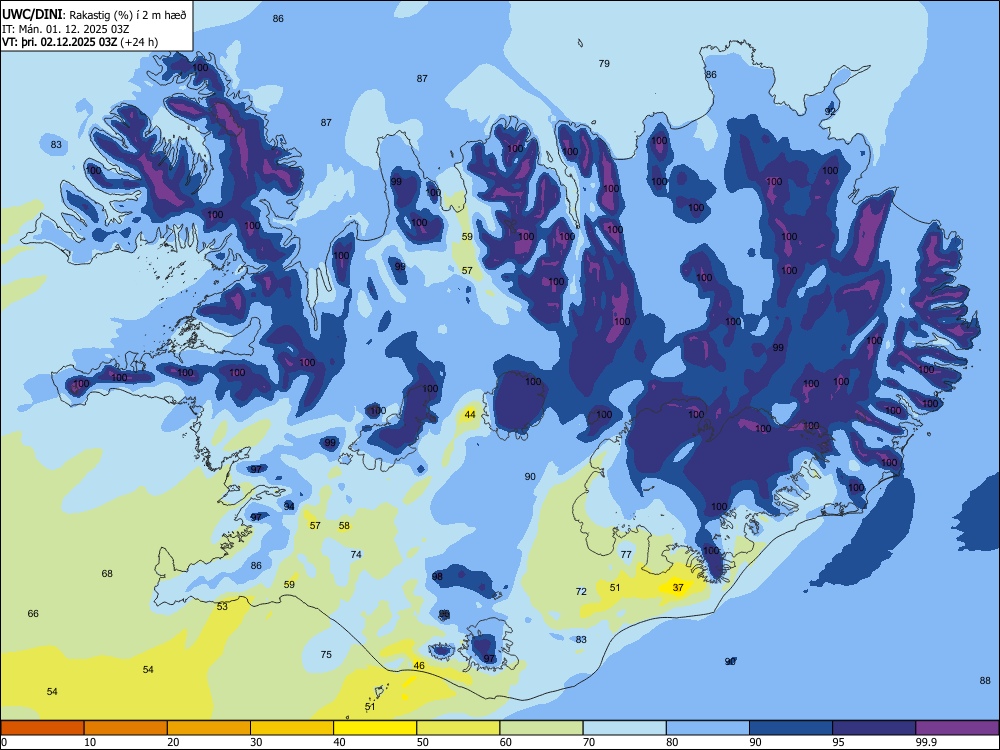Viewport: 1000px width, 750px height.
Task: Click the '99.9' legend label
Action: coord(926,742)
